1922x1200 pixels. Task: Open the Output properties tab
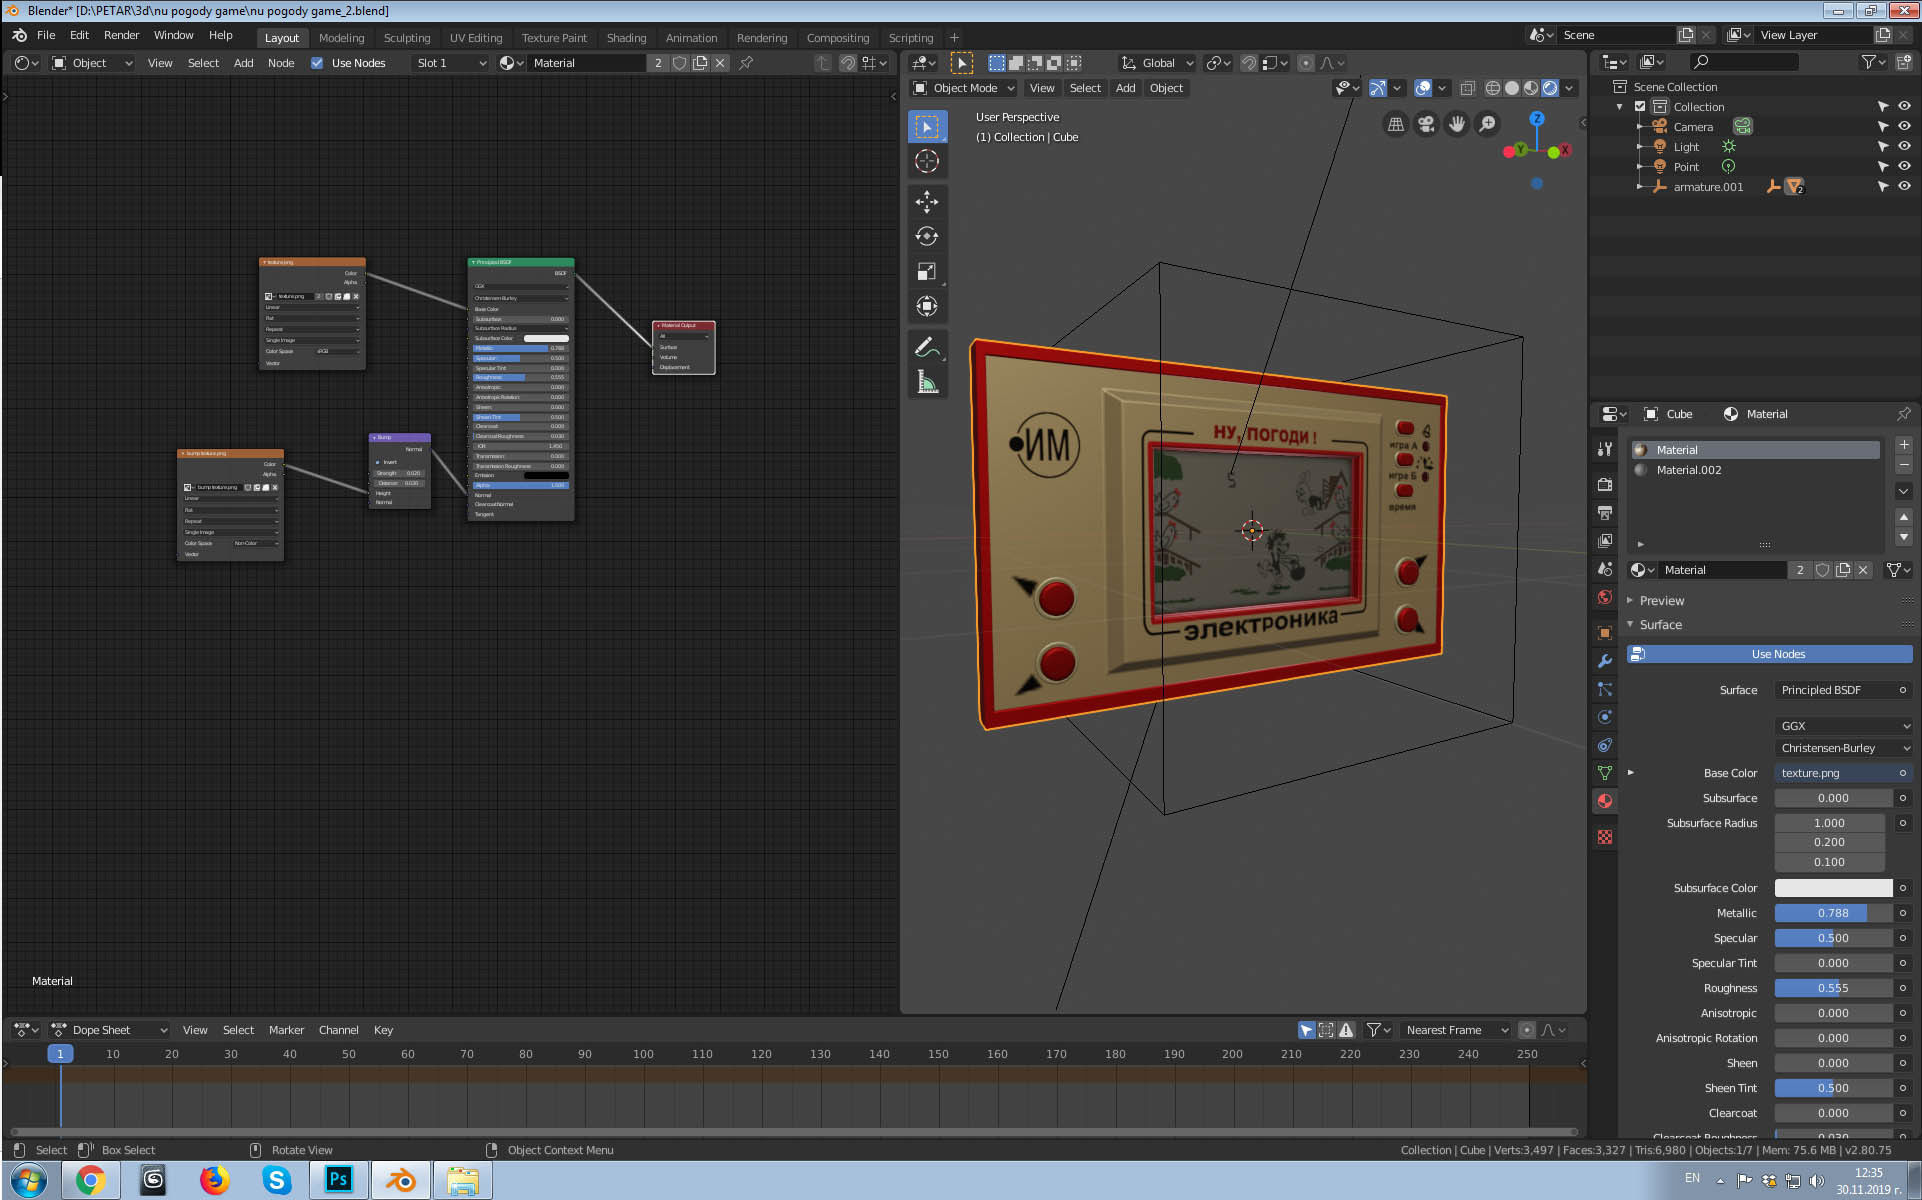[x=1605, y=512]
